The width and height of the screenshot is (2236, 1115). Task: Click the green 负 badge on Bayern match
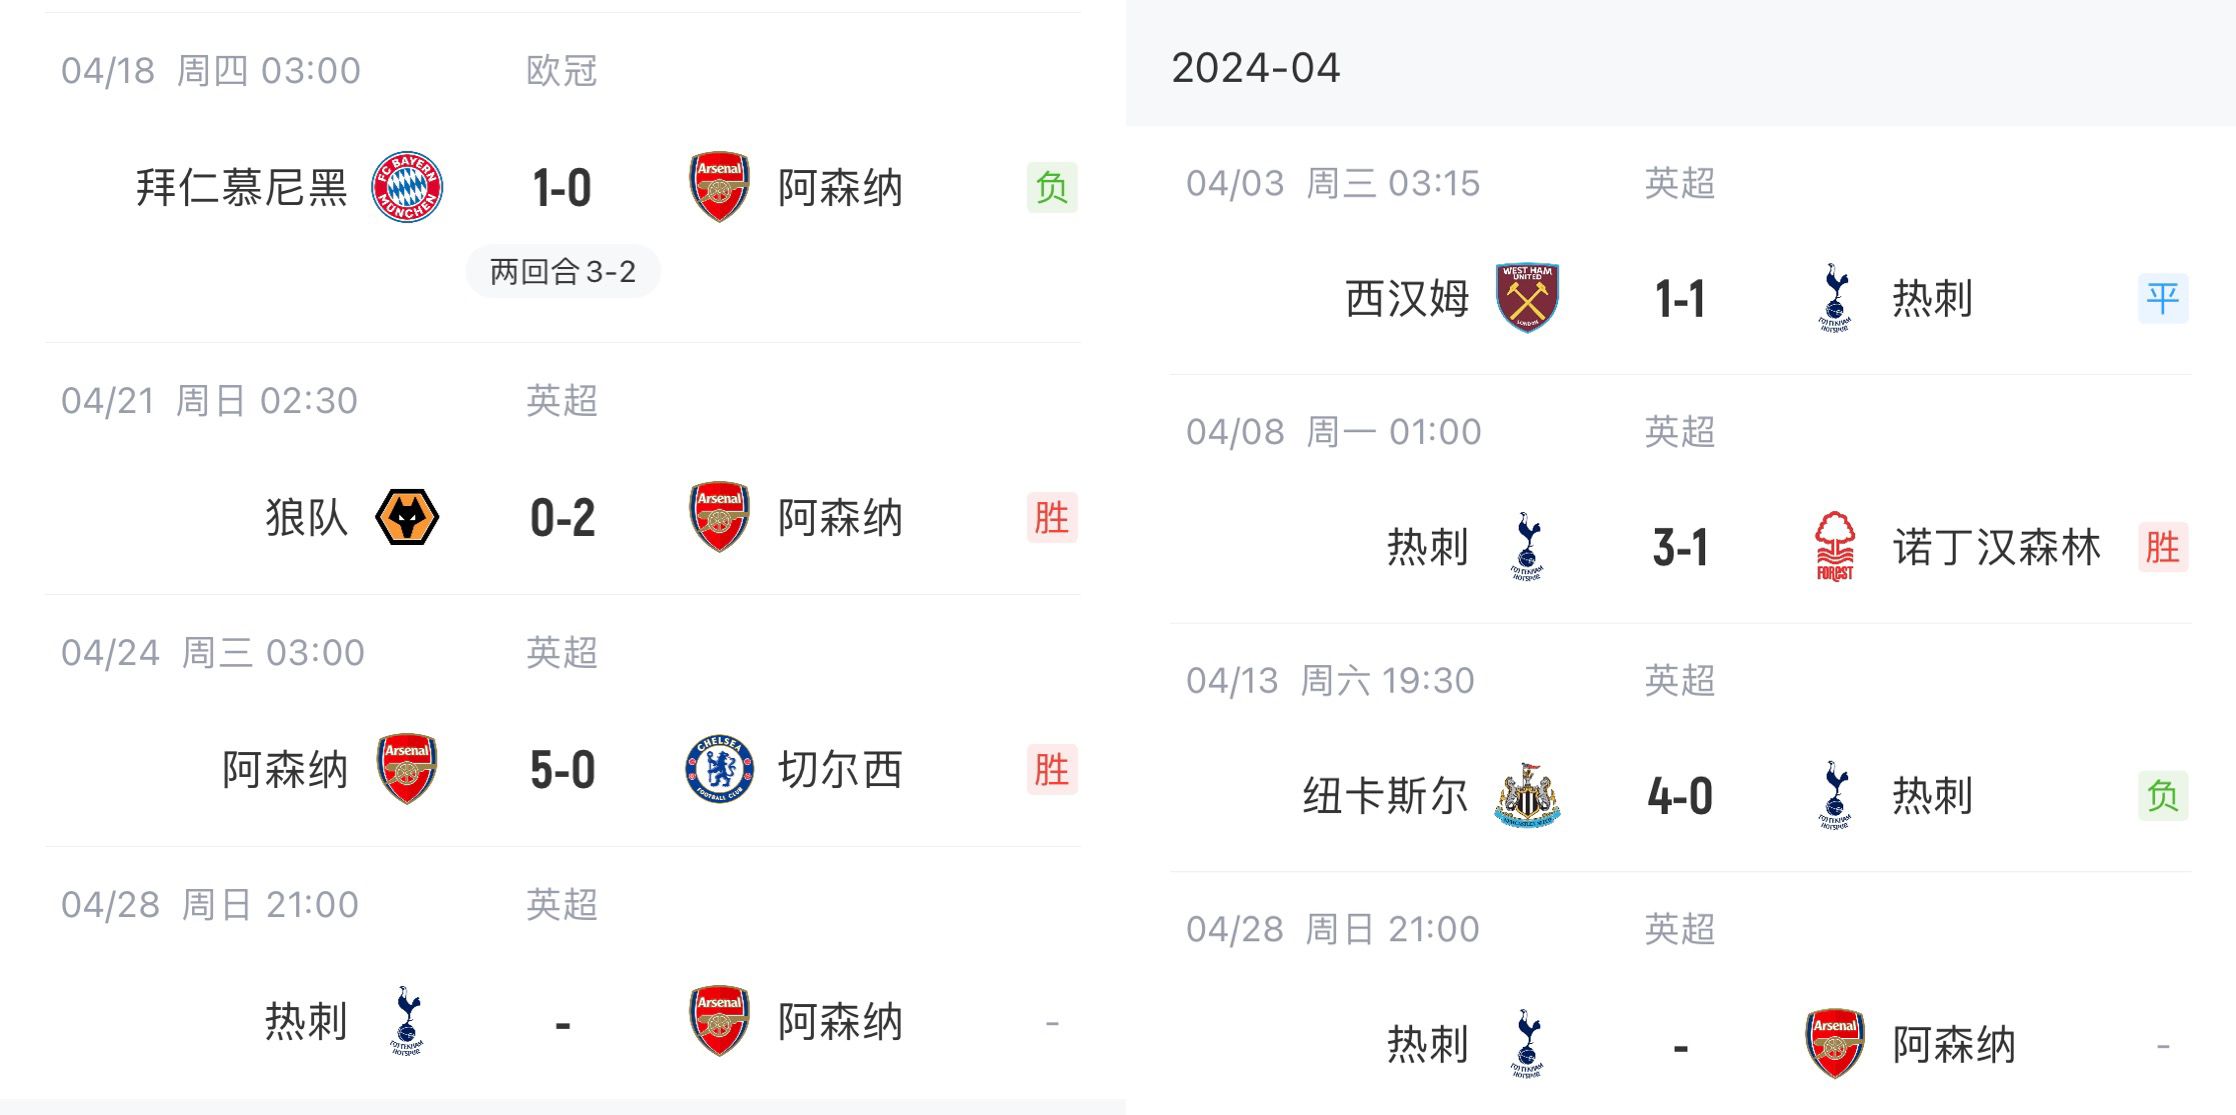tap(1052, 187)
